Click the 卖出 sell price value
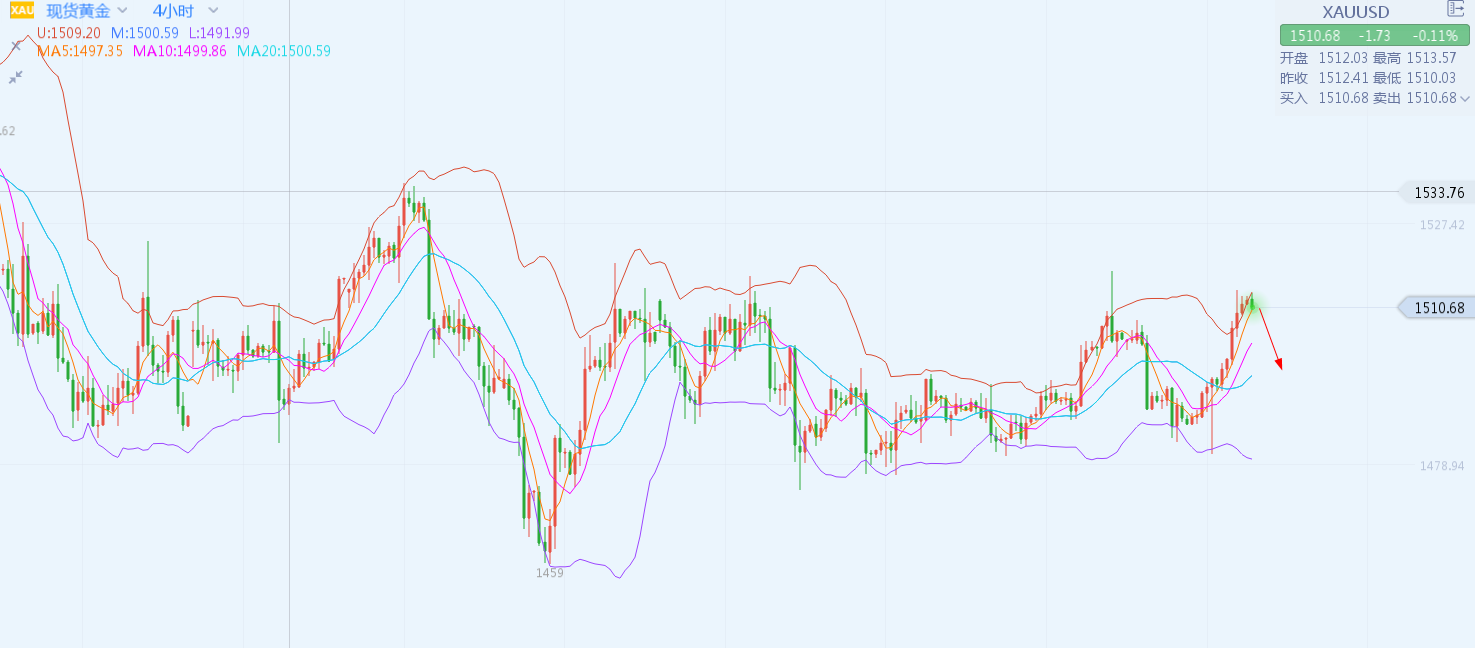This screenshot has height=648, width=1475. coord(1431,98)
